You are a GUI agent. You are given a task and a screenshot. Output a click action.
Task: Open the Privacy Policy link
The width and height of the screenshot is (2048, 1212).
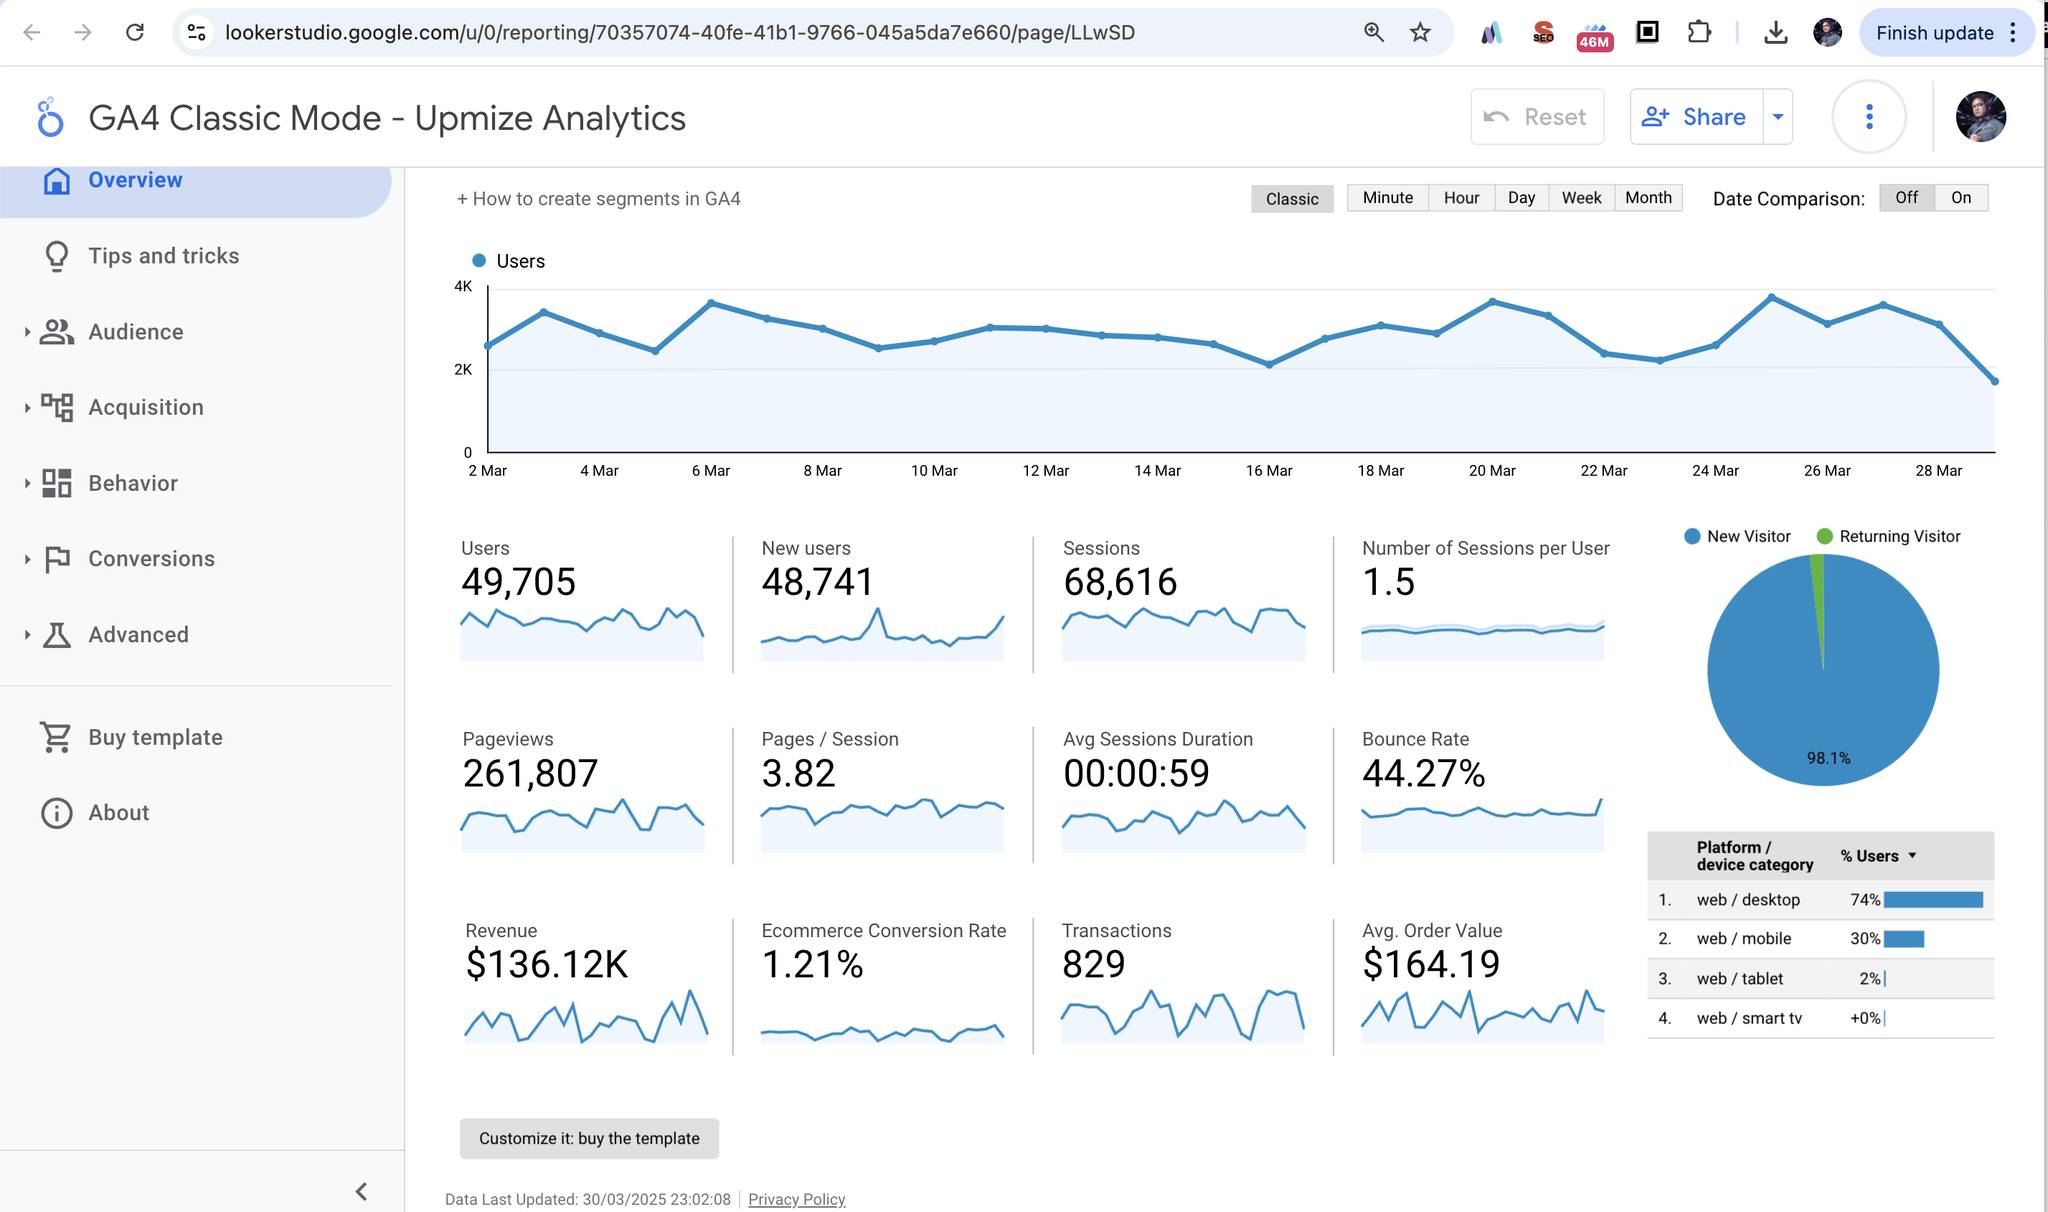[796, 1199]
